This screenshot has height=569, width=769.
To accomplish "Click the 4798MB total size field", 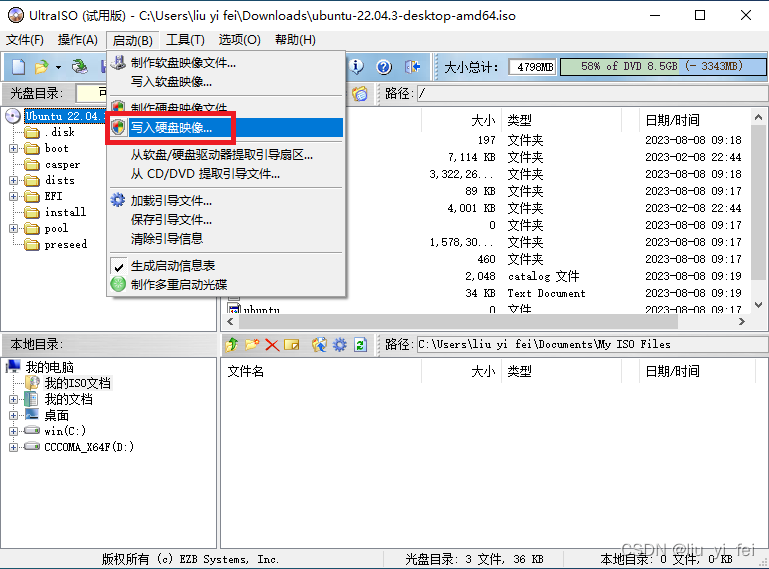I will click(x=533, y=67).
